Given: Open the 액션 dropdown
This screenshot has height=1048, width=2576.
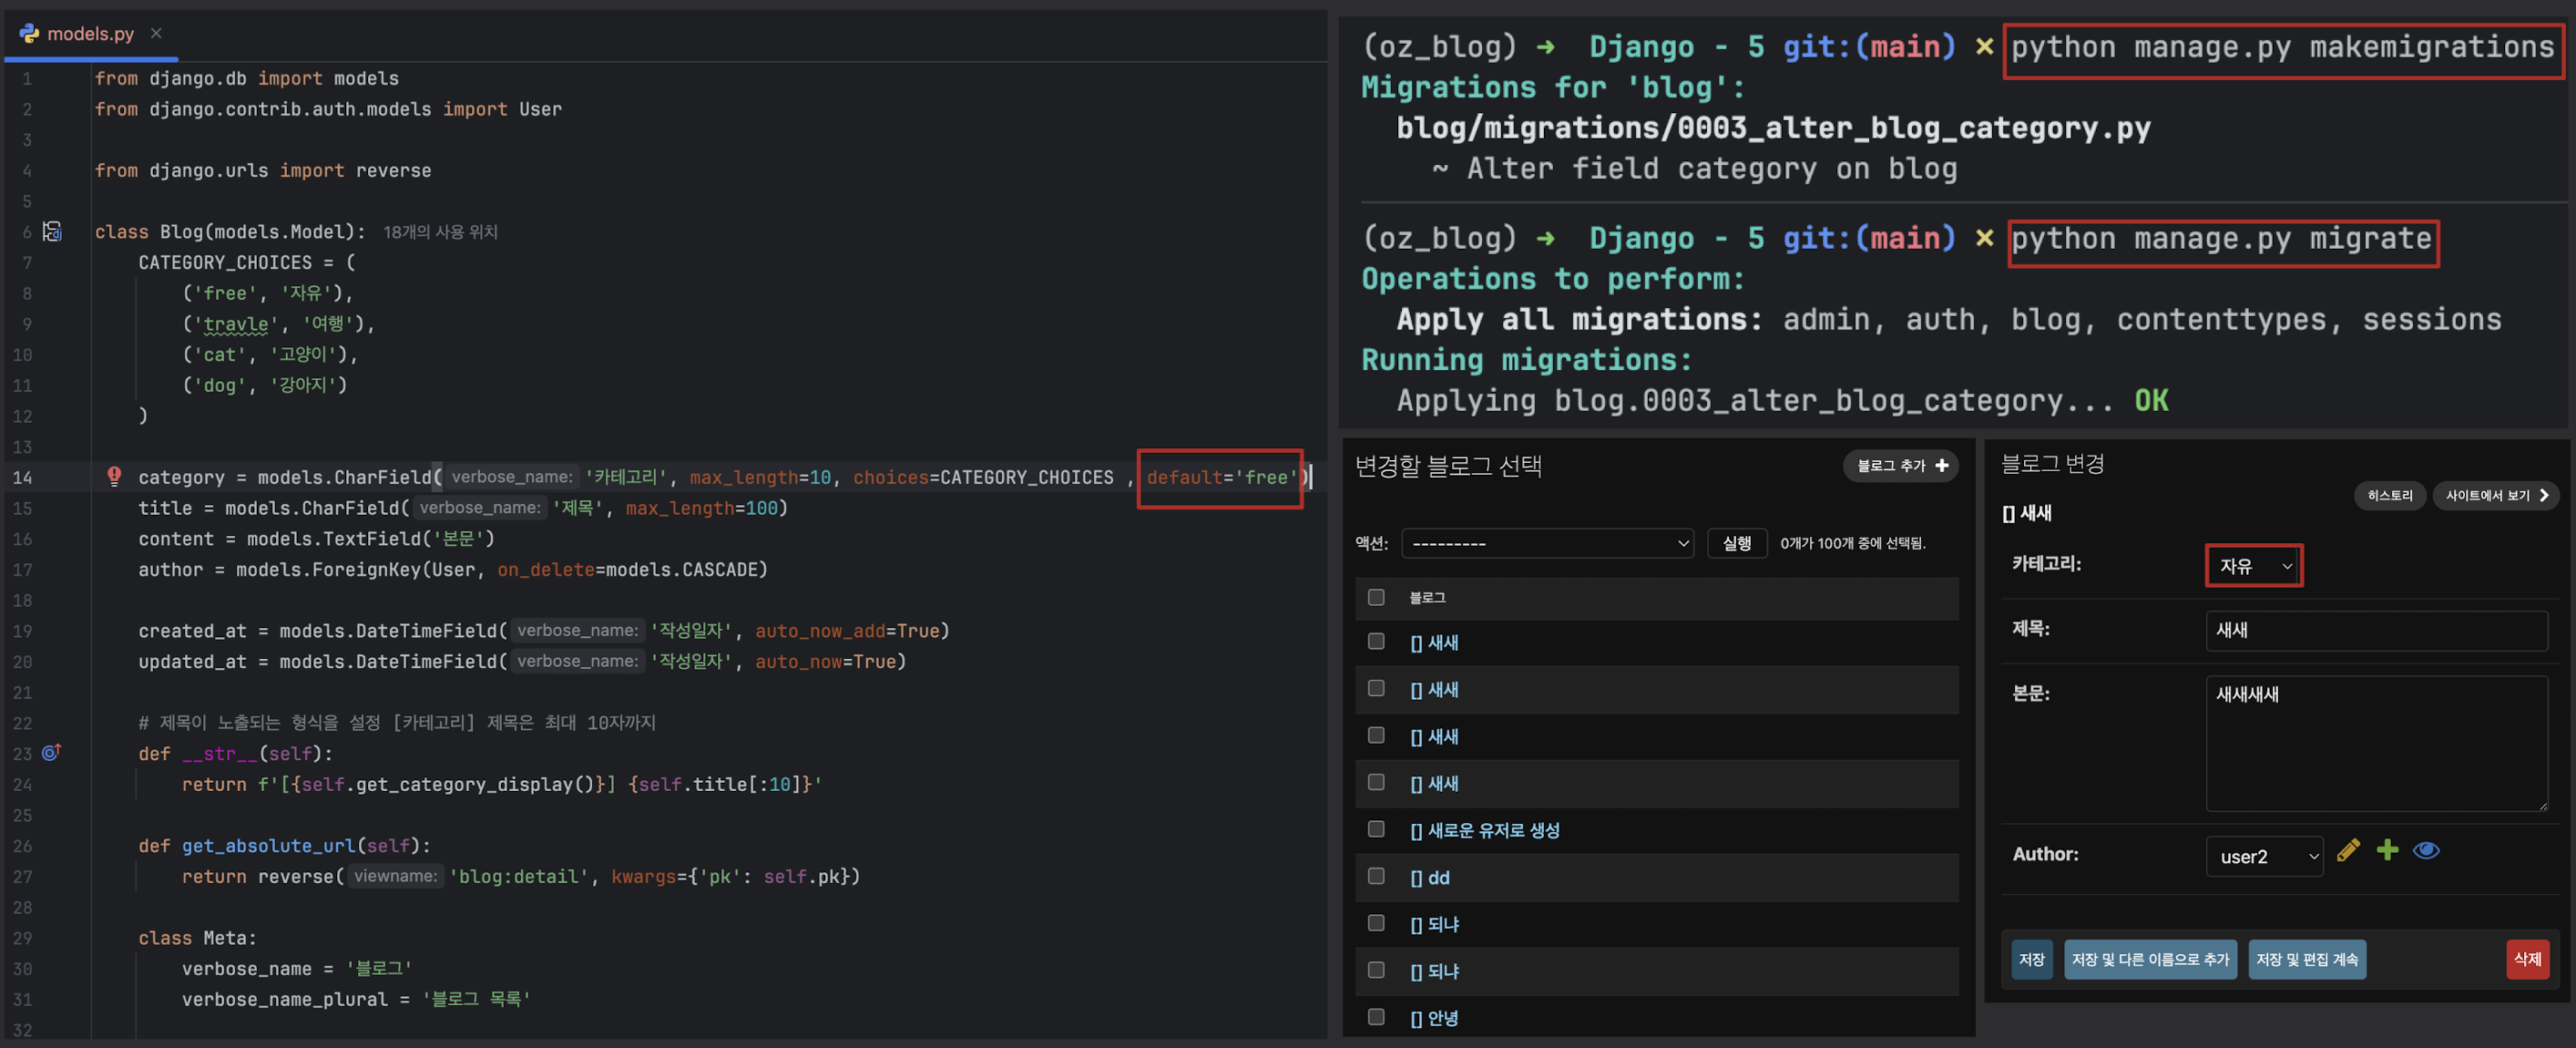Looking at the screenshot, I should pos(1547,543).
